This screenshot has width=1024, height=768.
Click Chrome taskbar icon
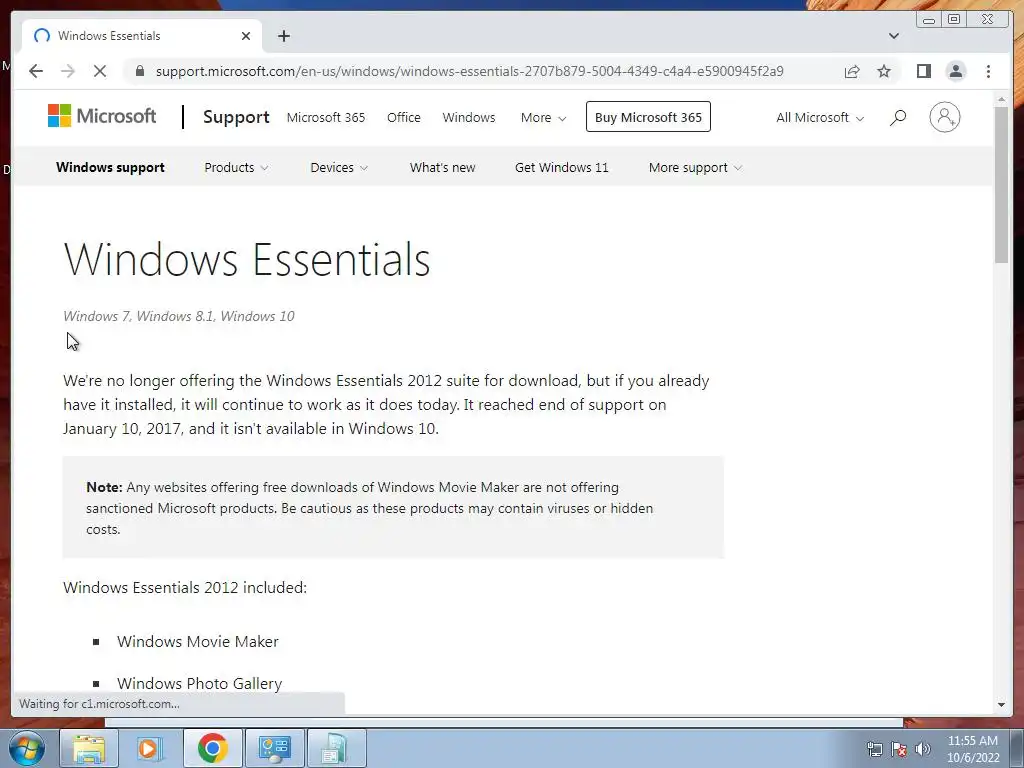pos(212,748)
